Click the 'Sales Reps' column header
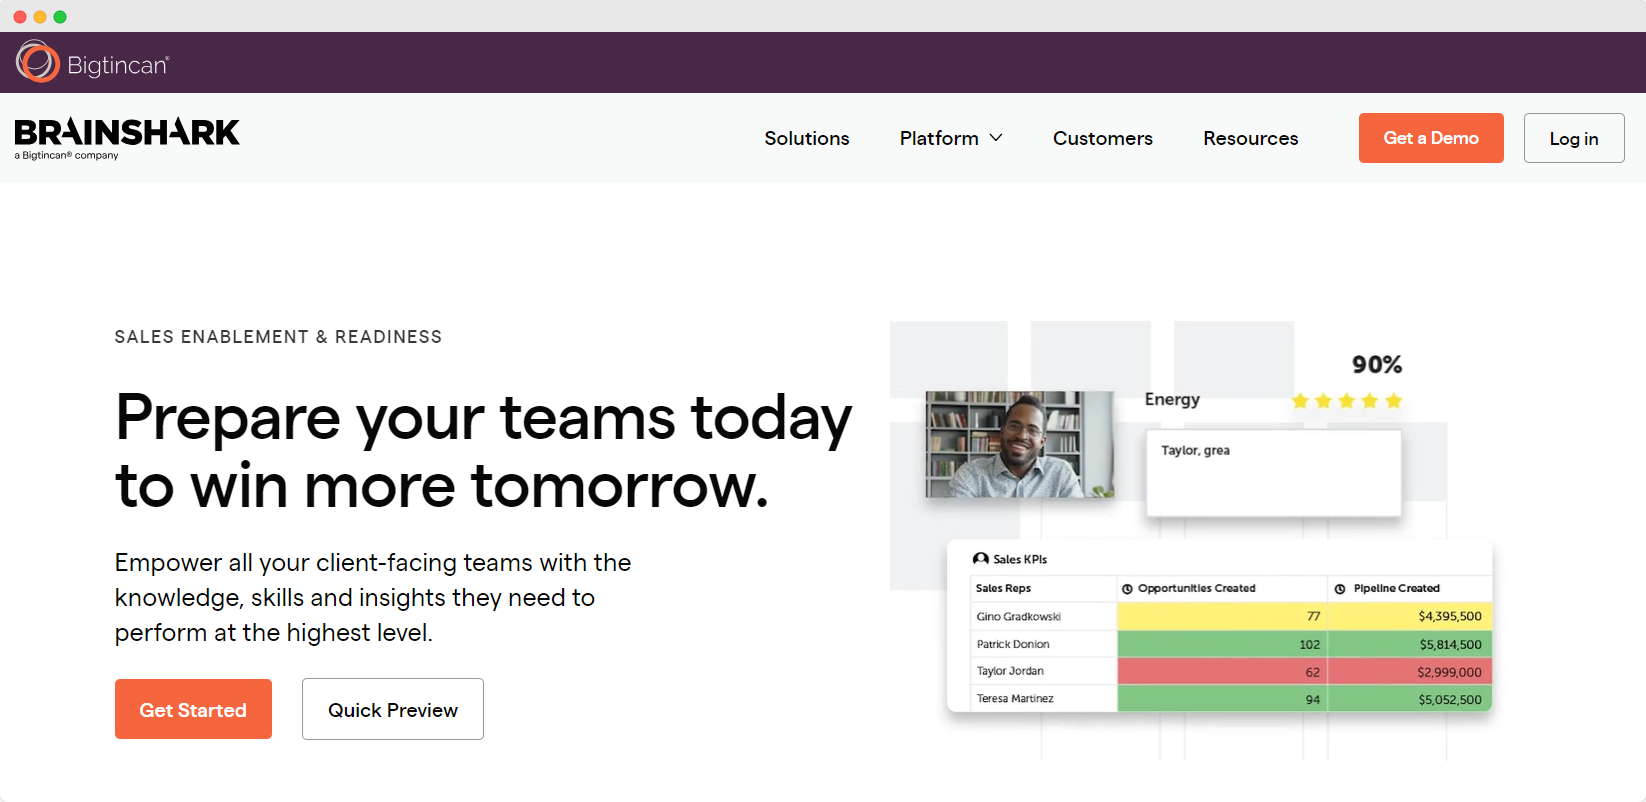 click(x=1003, y=588)
